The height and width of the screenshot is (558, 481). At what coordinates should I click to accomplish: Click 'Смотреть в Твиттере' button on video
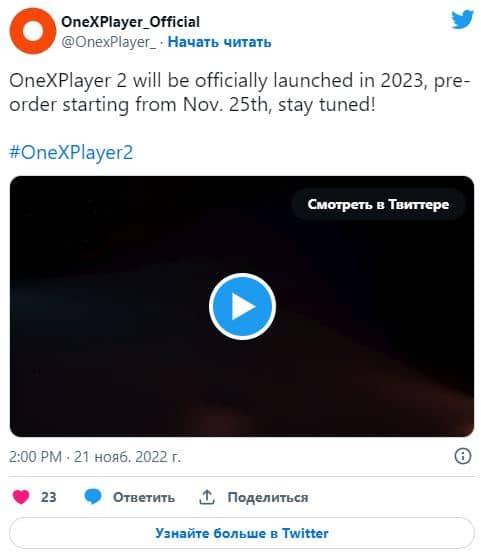coord(379,204)
